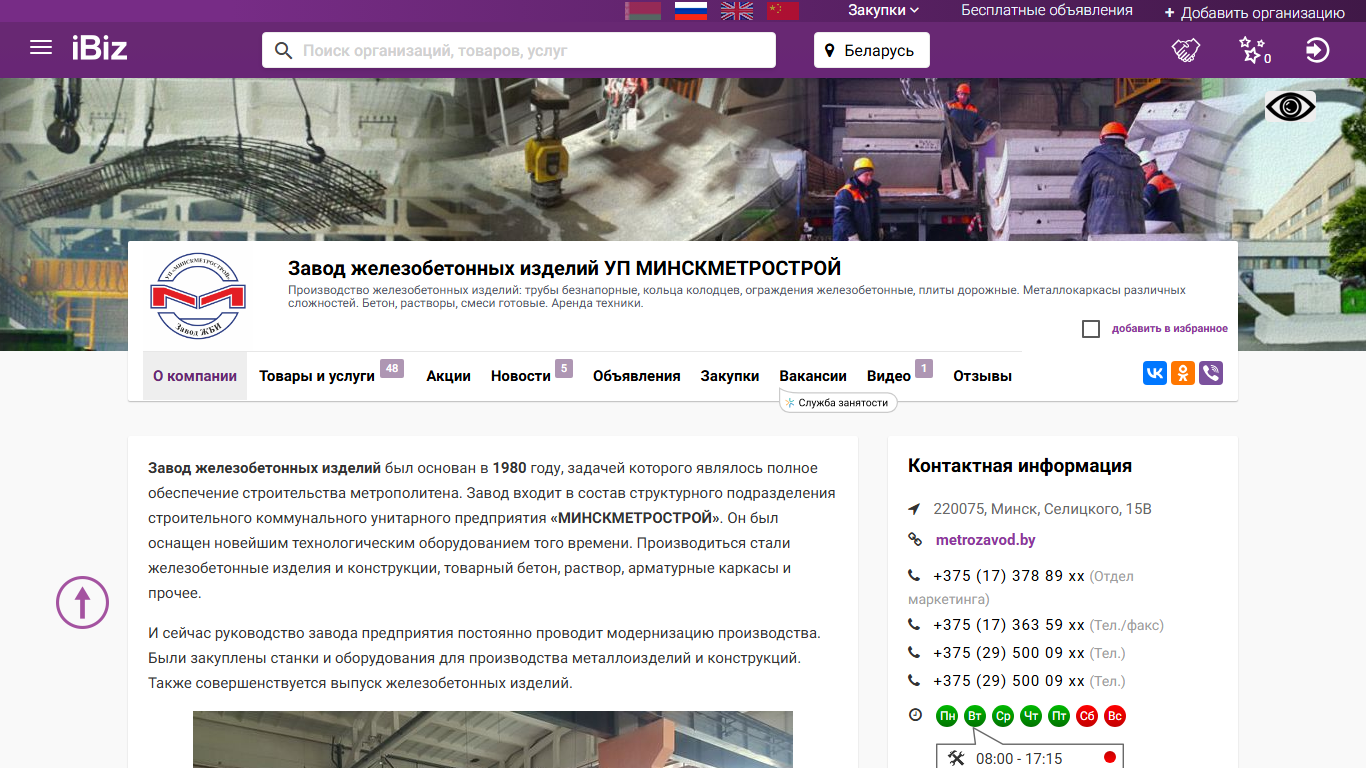Select Wednesday (Ср) schedule circle
The image size is (1366, 768).
tap(1003, 716)
